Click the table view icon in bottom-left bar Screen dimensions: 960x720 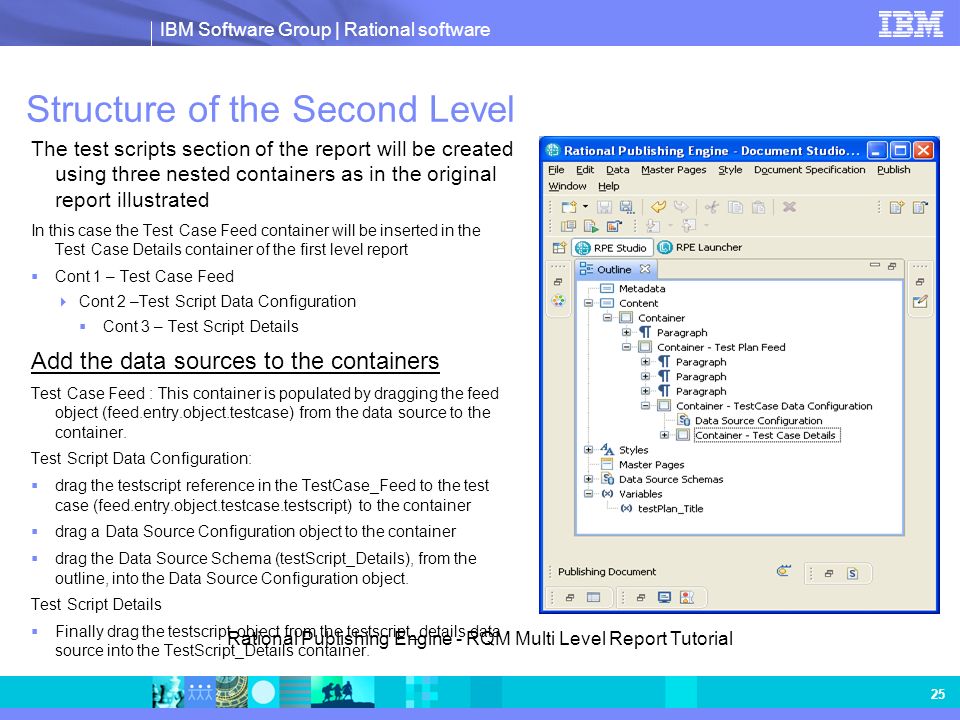pos(593,598)
